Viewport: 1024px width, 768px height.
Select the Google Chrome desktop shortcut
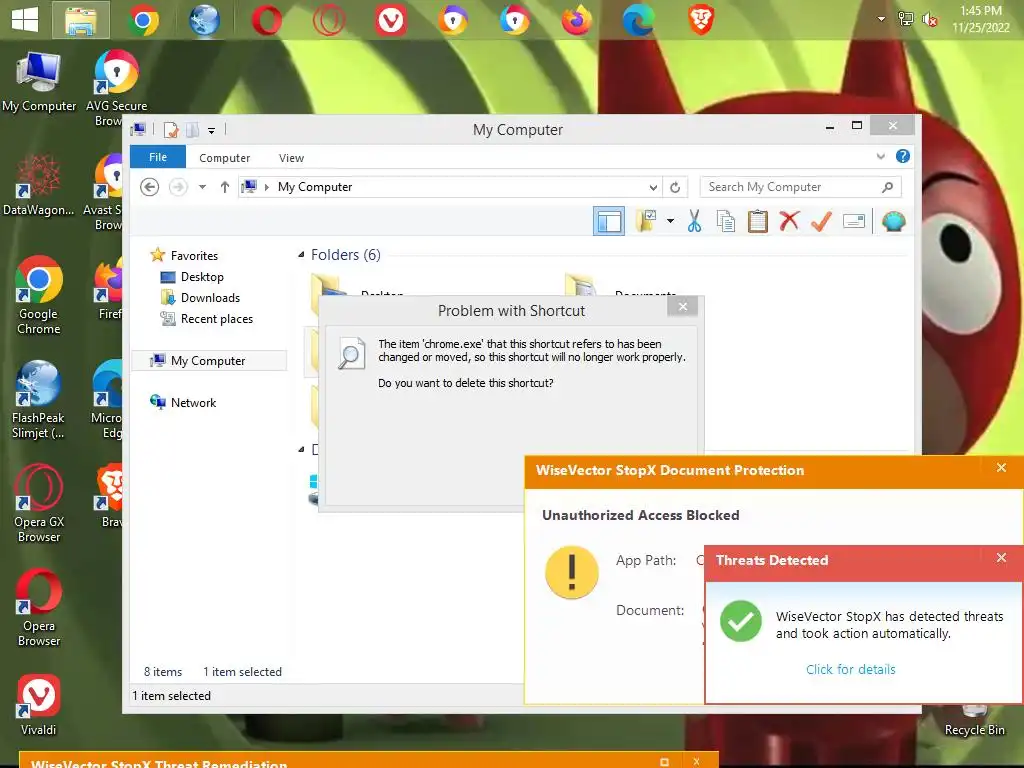pos(39,295)
